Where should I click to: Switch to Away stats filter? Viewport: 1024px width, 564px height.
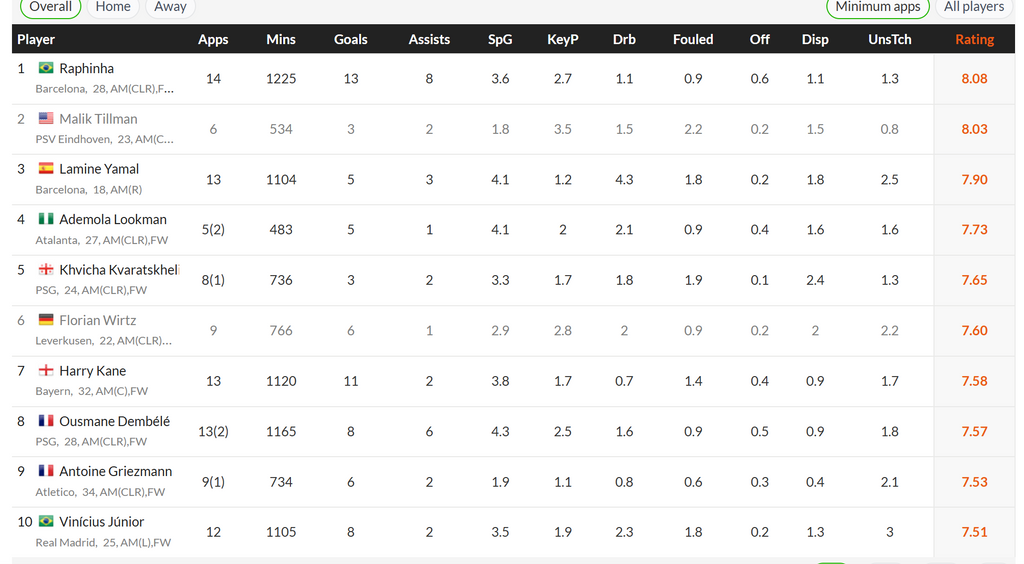pos(170,7)
